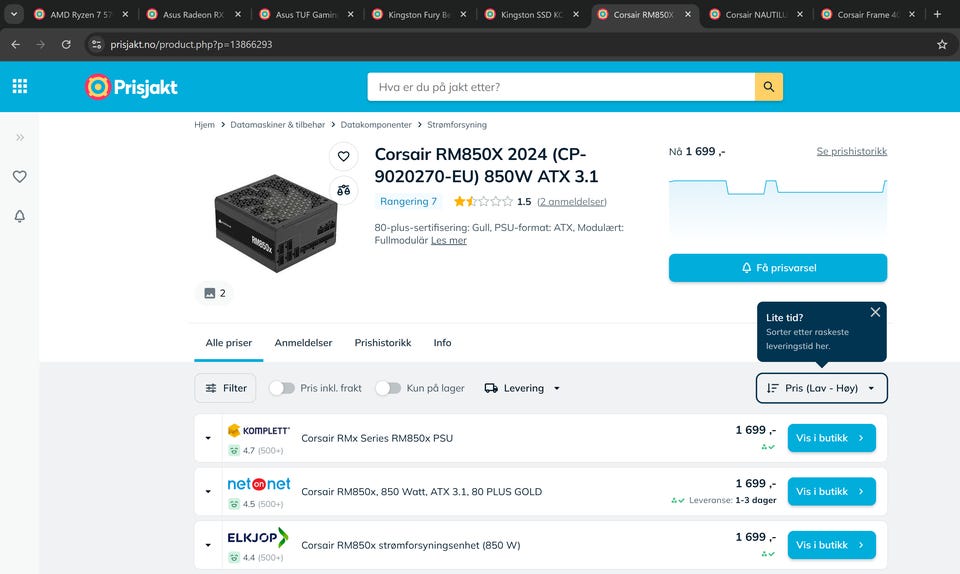Close the Asus Radeon RX tab
The width and height of the screenshot is (960, 574).
[x=238, y=14]
